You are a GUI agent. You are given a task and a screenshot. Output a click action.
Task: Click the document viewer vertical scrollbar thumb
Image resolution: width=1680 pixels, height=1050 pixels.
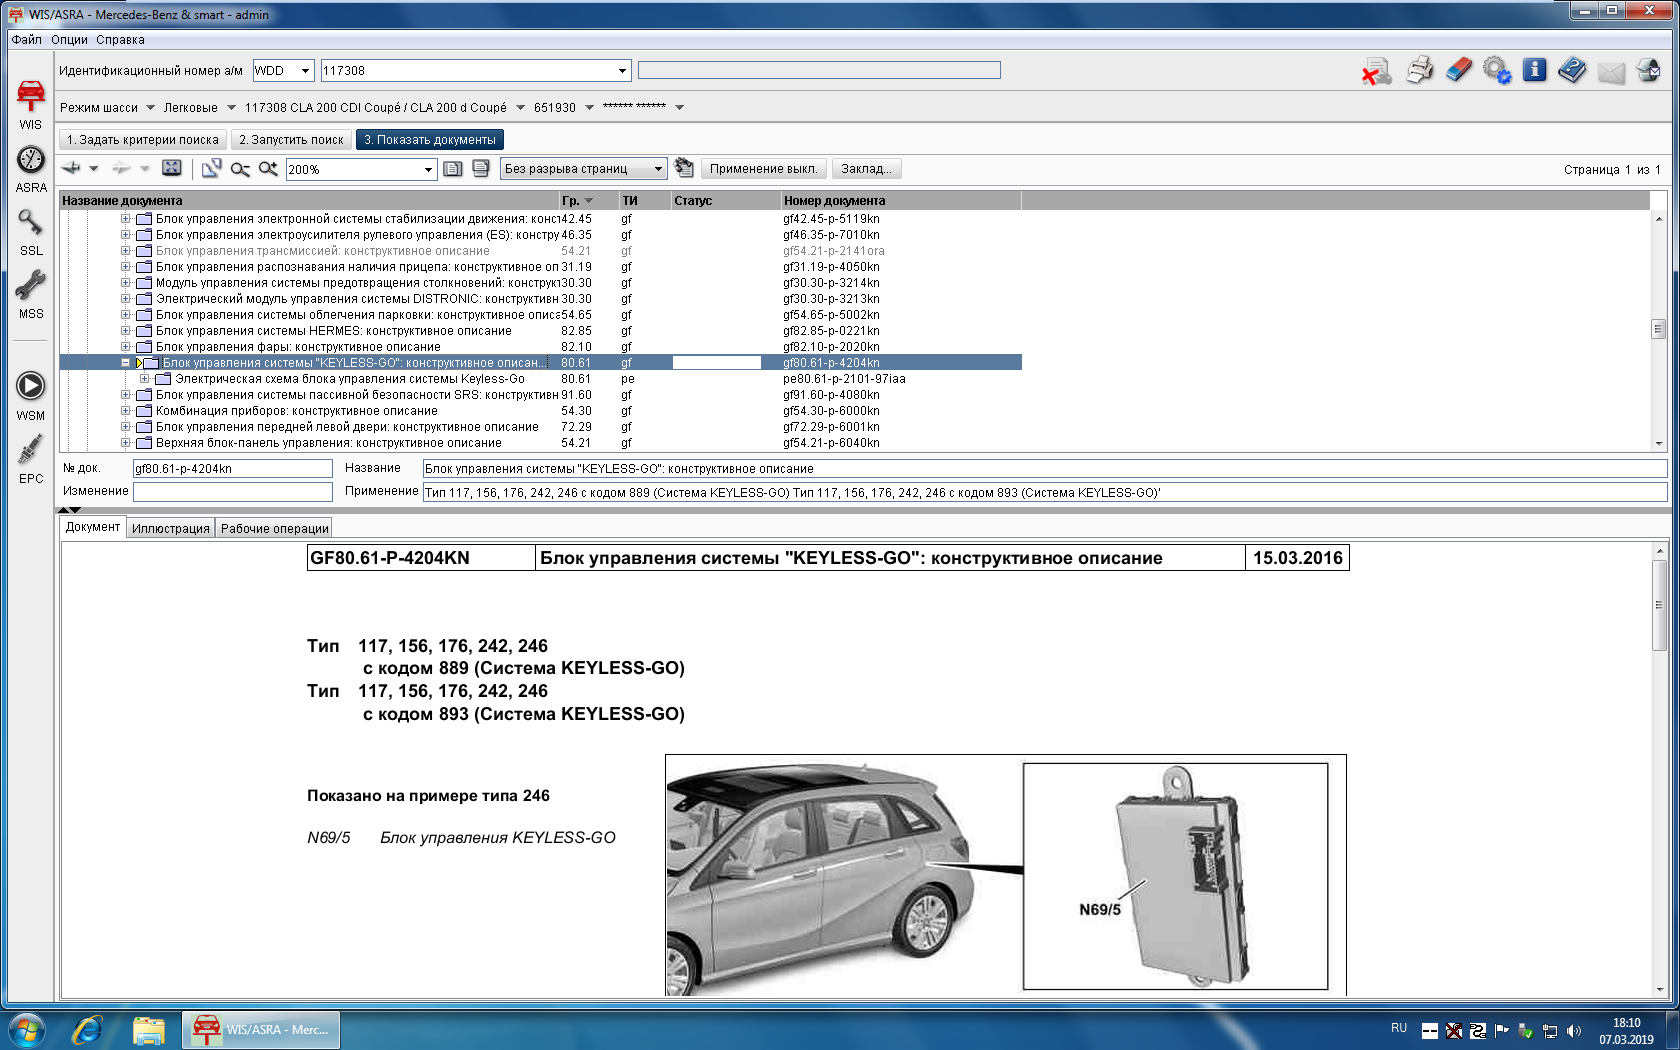pyautogui.click(x=1660, y=605)
